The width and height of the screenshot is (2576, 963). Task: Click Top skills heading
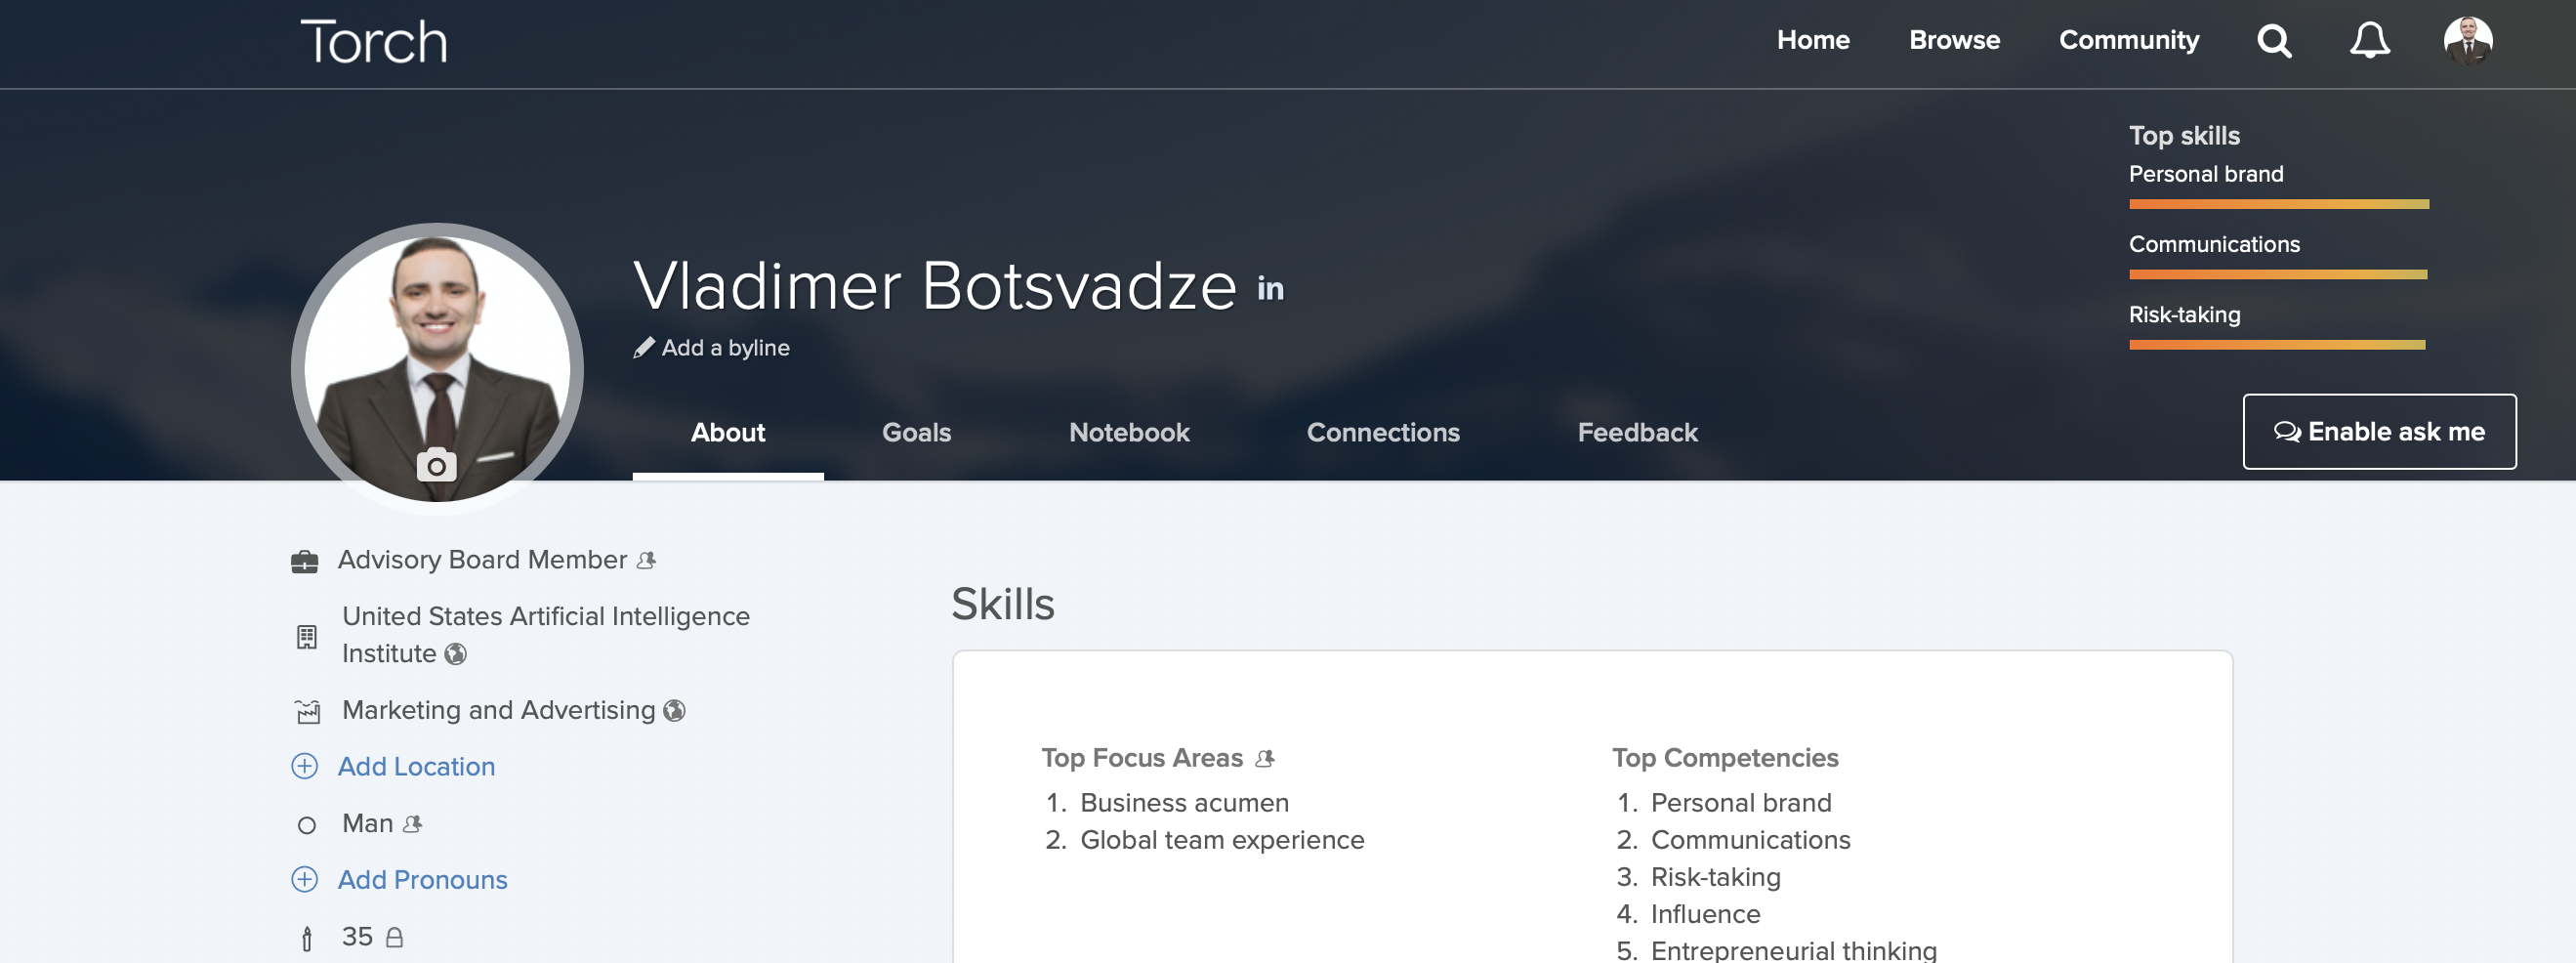click(2183, 136)
